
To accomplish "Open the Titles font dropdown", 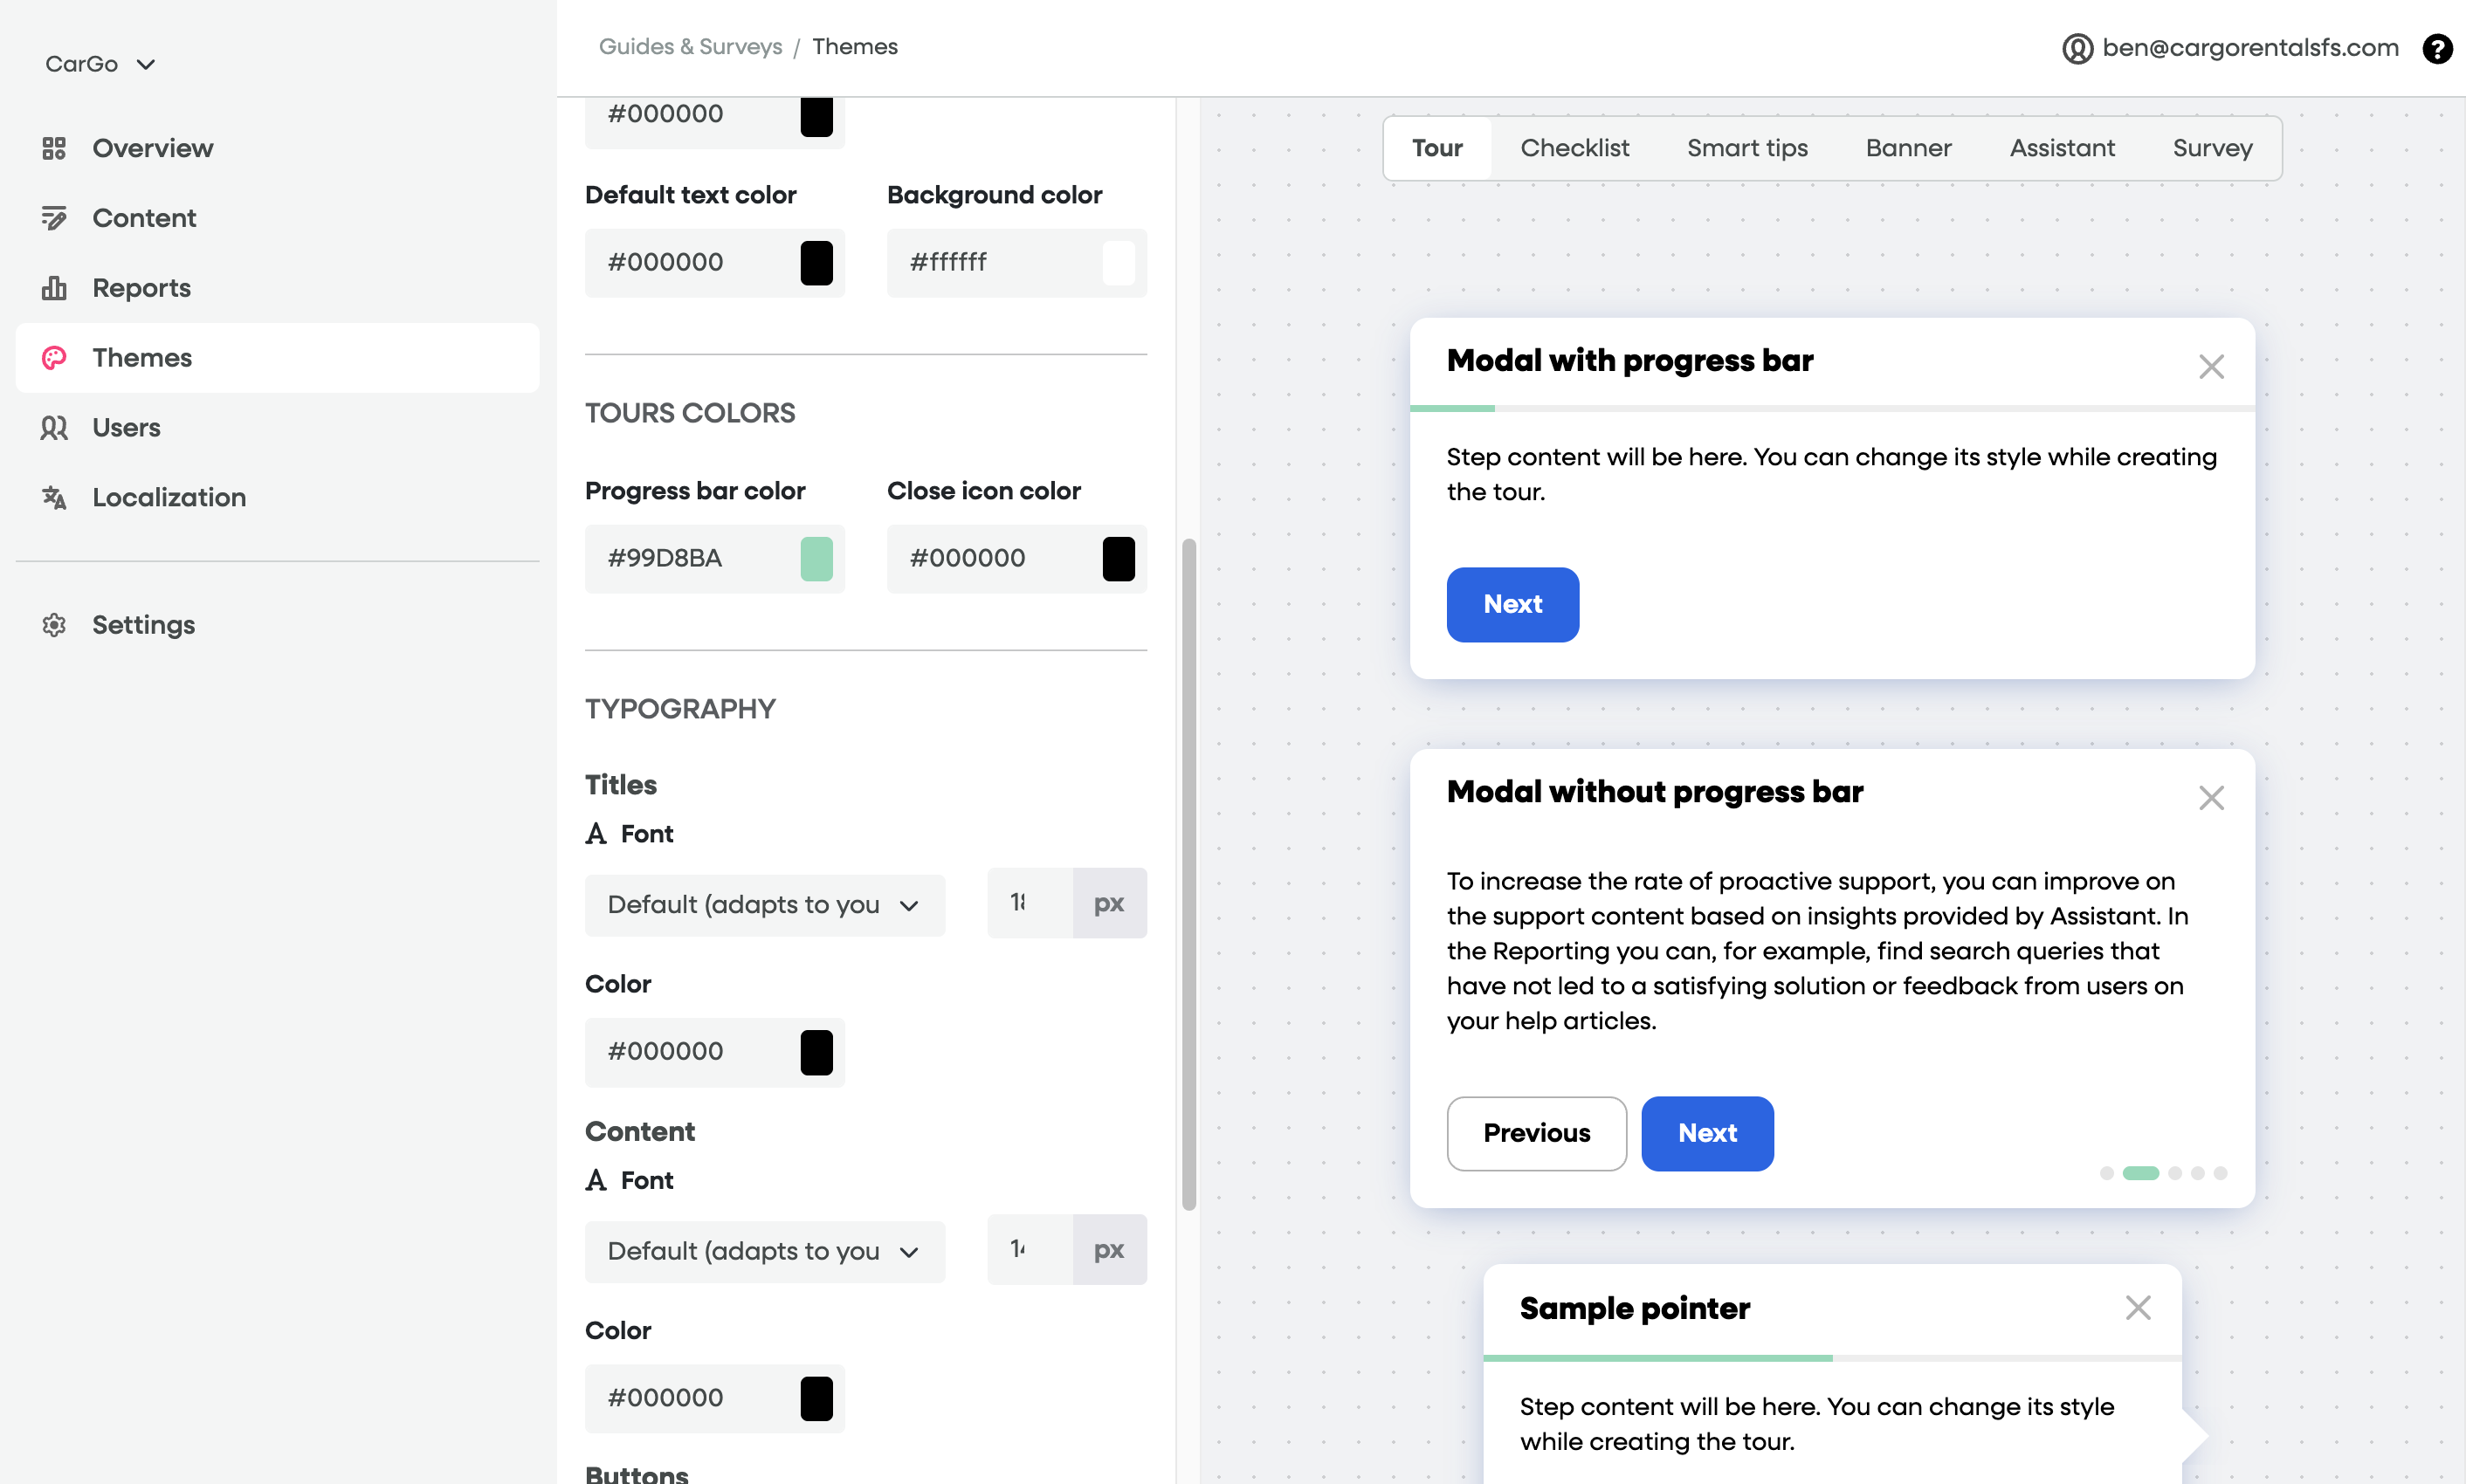I will 764,905.
